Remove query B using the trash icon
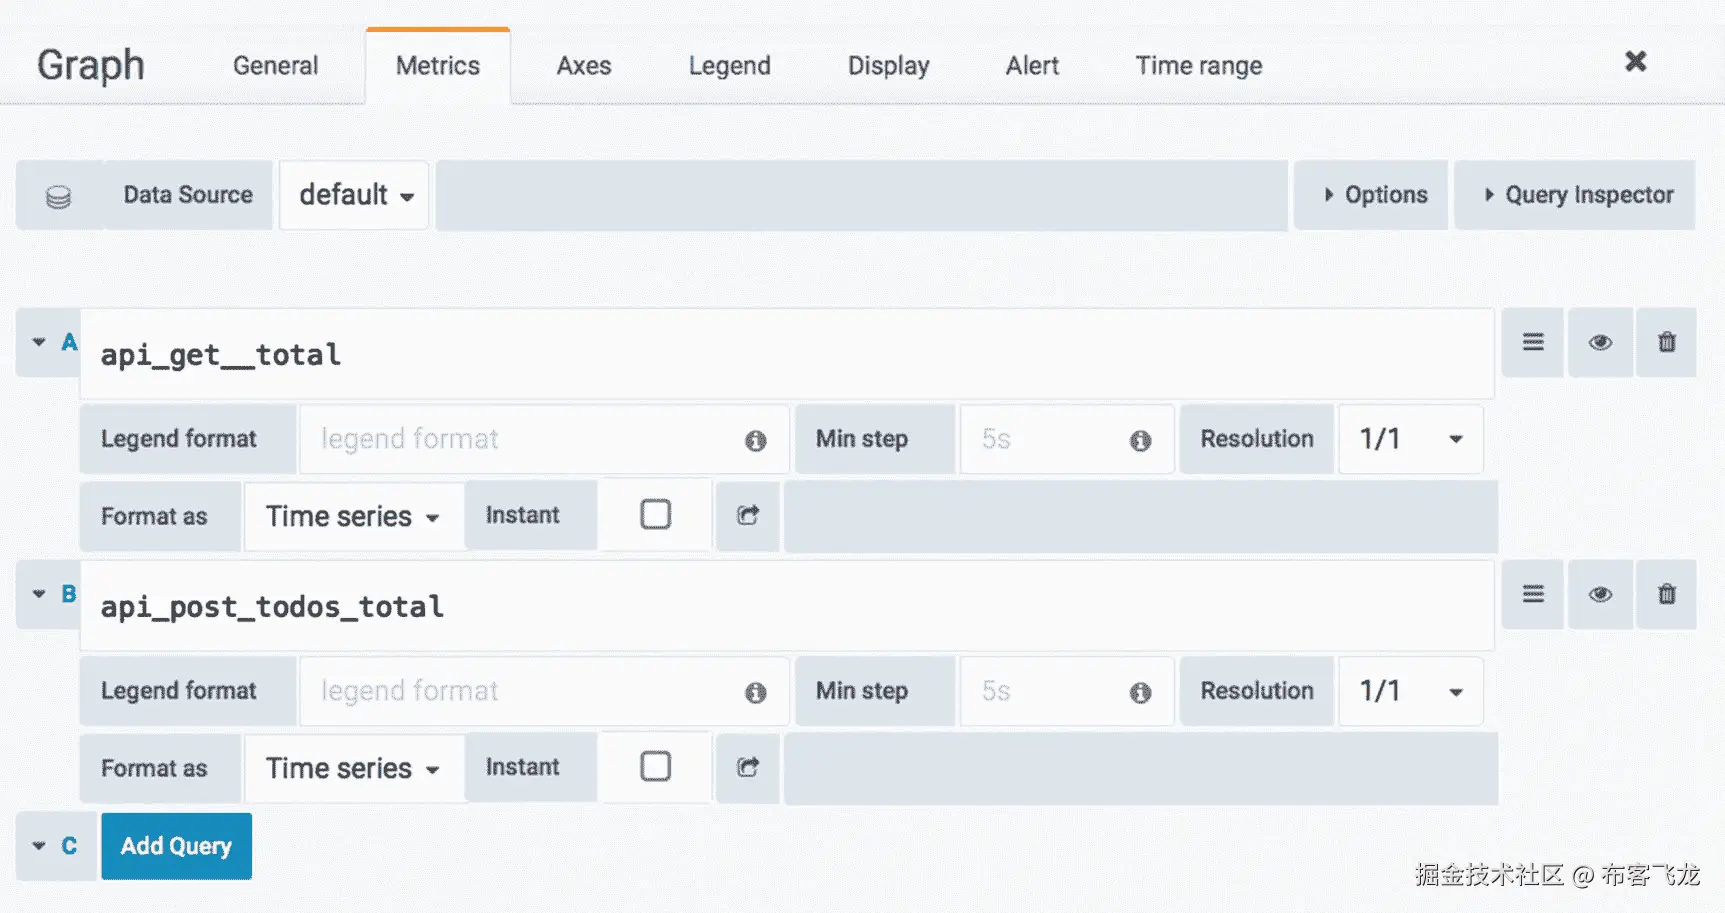The image size is (1725, 913). tap(1666, 594)
